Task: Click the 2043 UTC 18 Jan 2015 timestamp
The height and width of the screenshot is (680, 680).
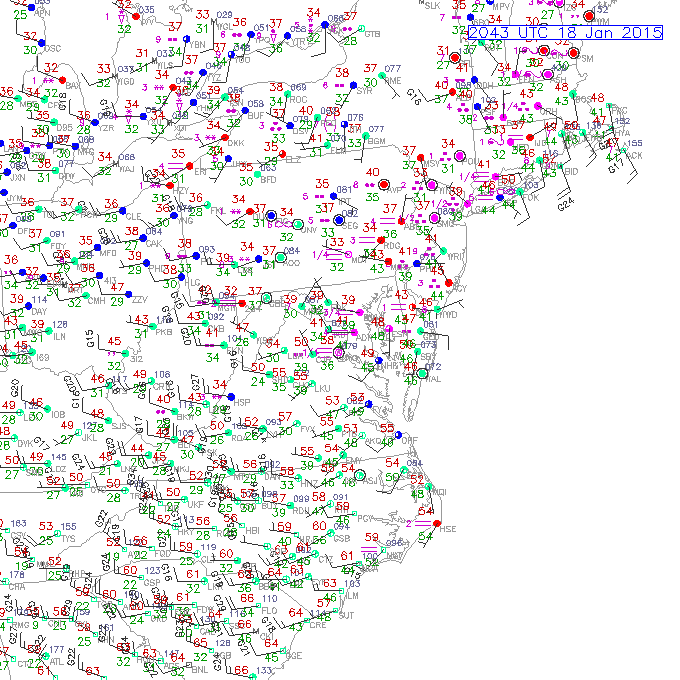Action: click(x=566, y=33)
